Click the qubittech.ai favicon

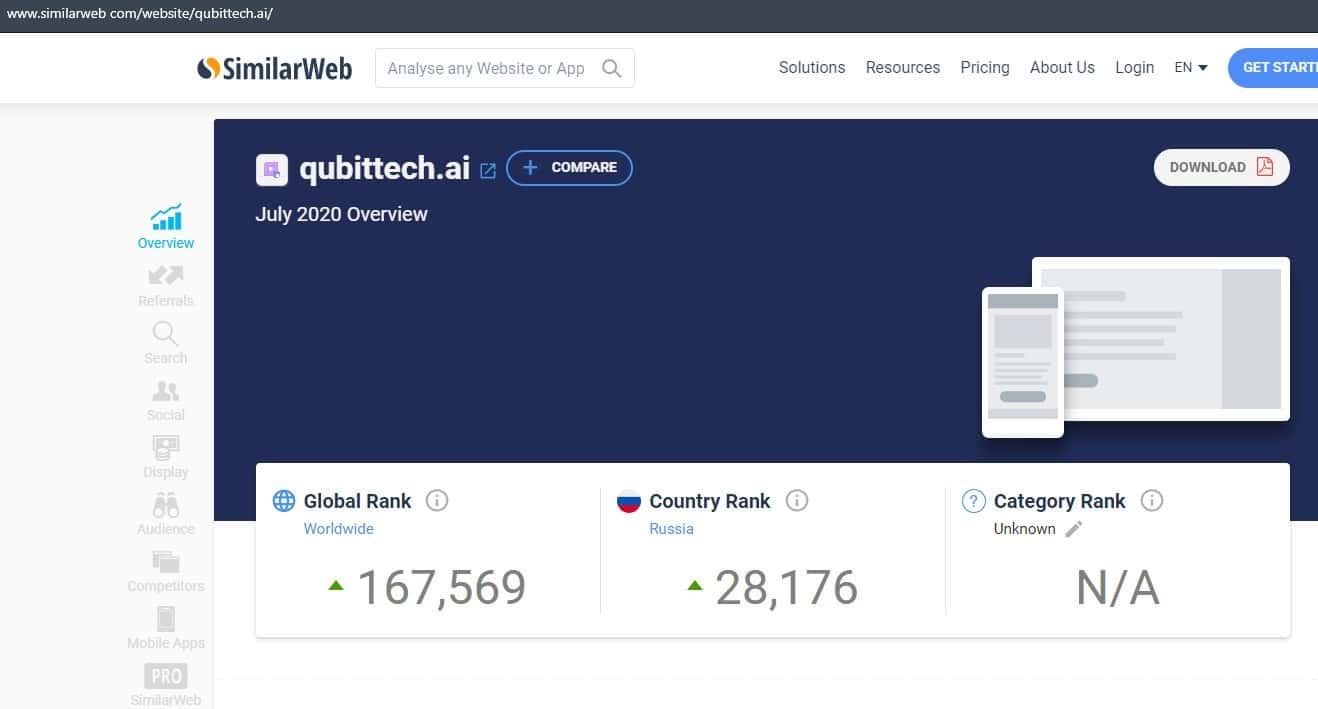click(272, 169)
